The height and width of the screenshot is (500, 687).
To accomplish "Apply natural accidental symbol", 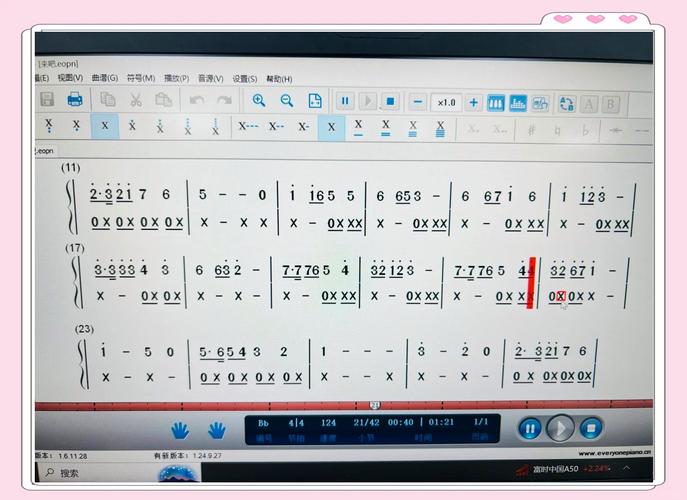I will click(557, 131).
